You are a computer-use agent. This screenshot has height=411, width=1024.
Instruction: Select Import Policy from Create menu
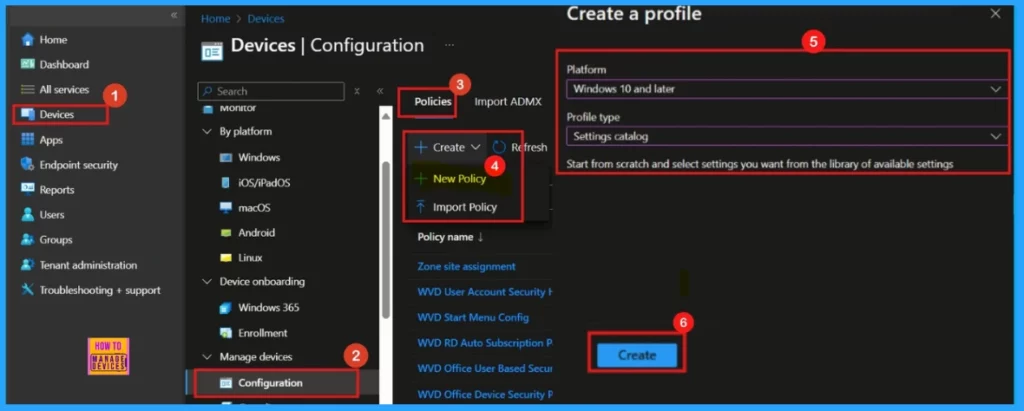point(465,207)
